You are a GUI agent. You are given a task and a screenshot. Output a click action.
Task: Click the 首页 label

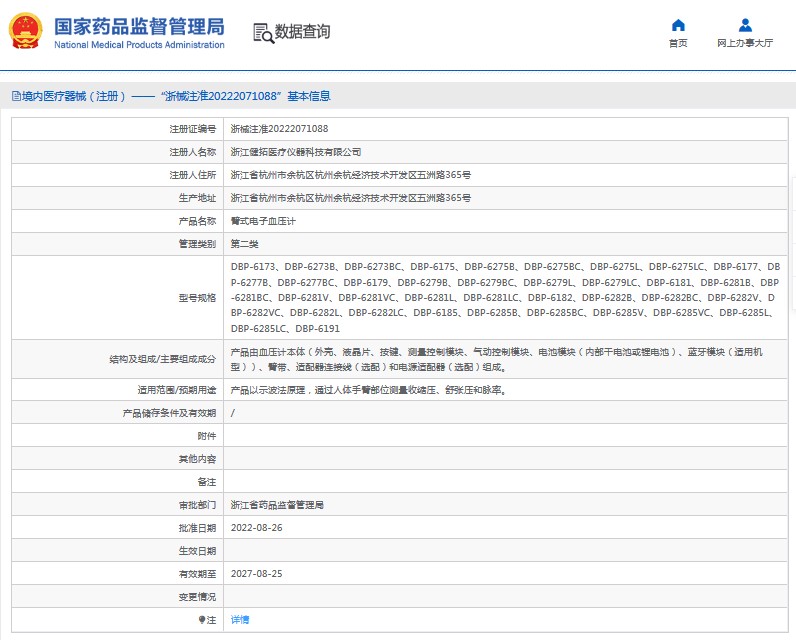coord(678,43)
